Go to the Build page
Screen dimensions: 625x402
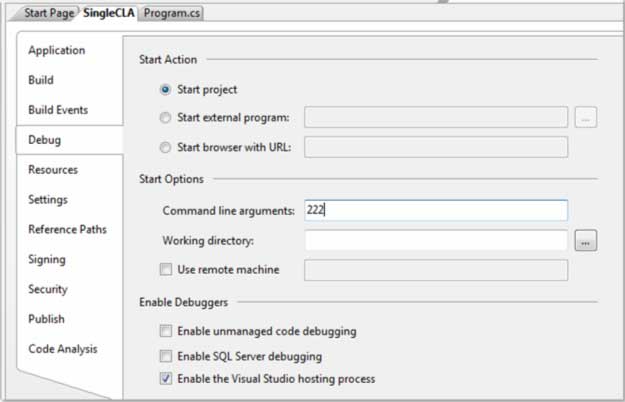[x=41, y=80]
